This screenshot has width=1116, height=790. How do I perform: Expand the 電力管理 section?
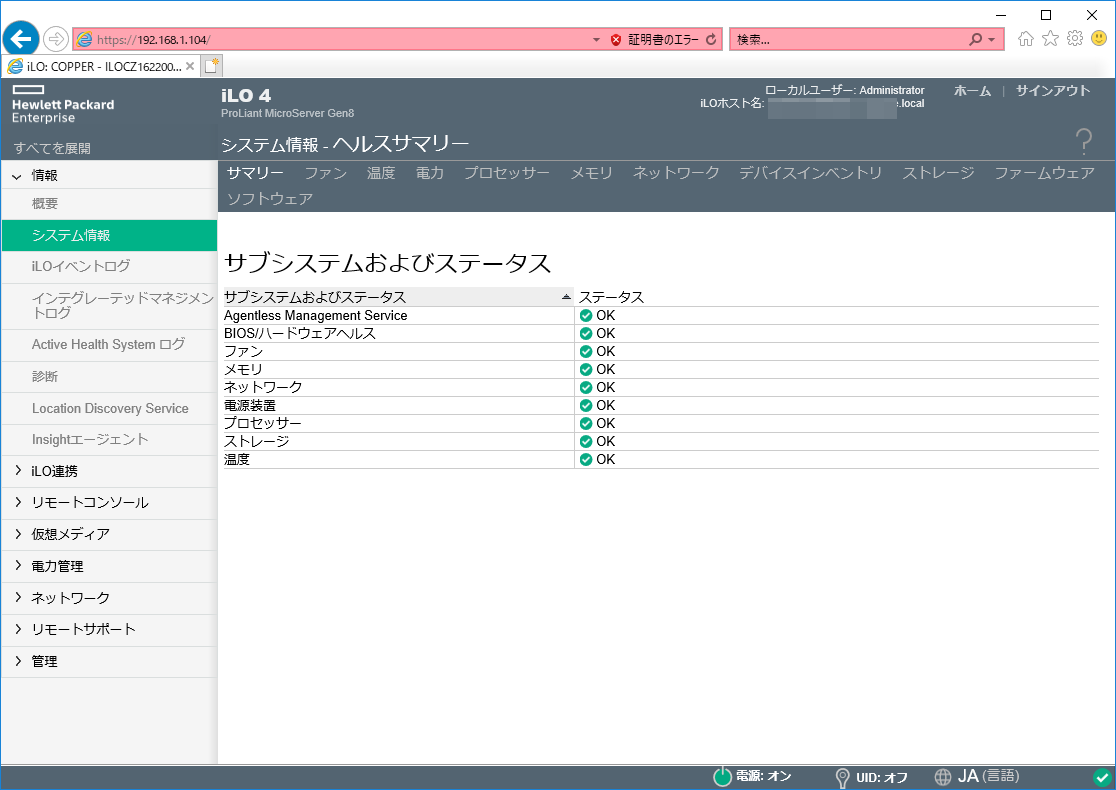point(18,565)
